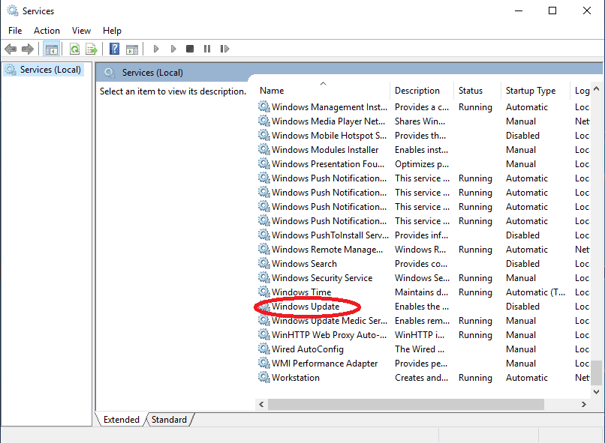Click the green Refresh toolbar icon

tap(75, 48)
